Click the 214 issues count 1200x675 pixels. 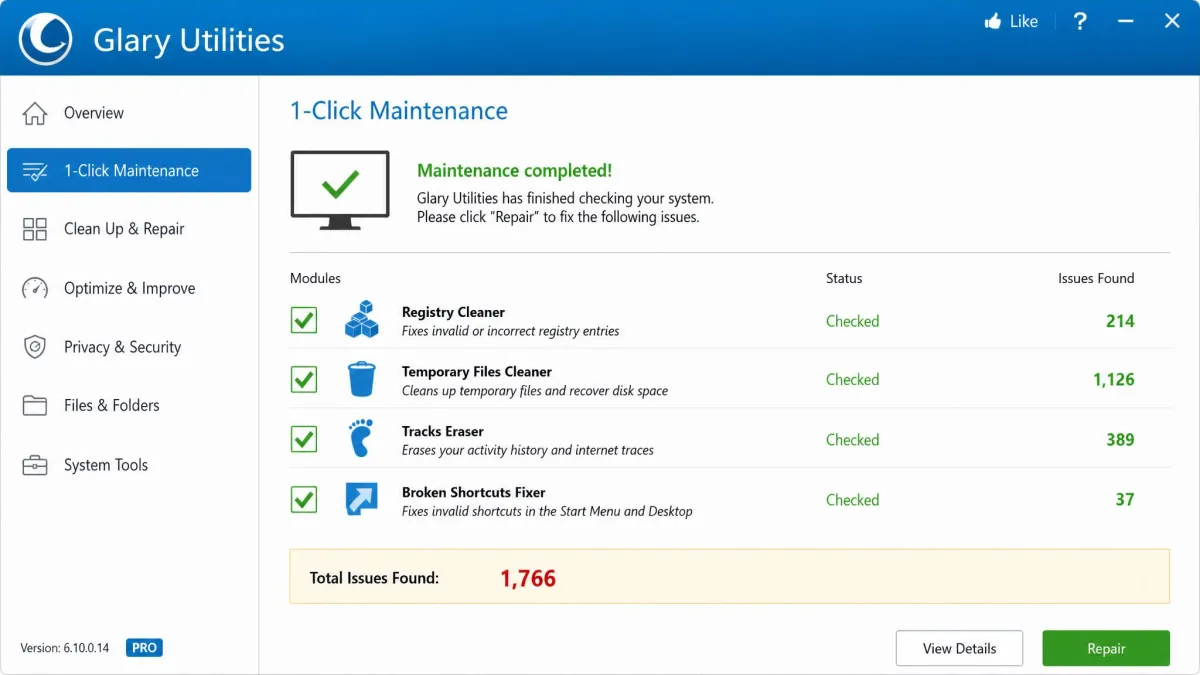1120,321
